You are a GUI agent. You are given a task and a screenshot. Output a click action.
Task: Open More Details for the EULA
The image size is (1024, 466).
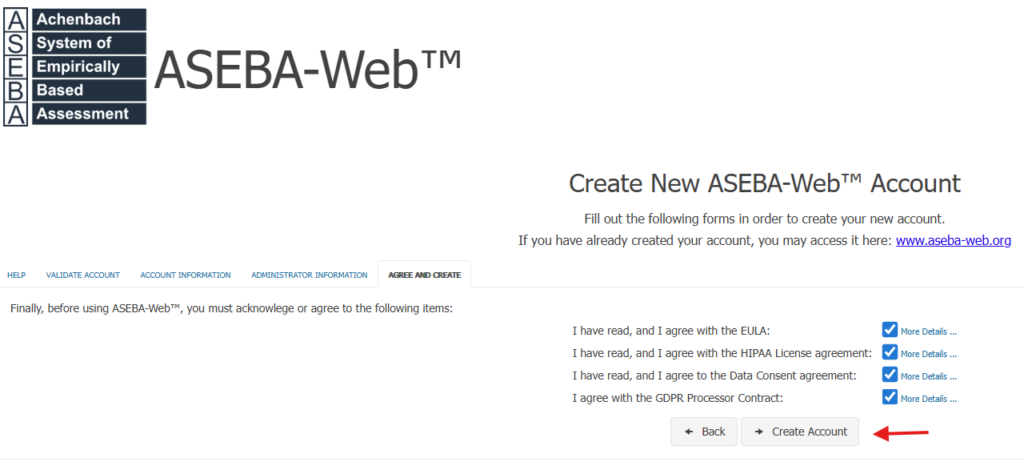click(x=928, y=331)
